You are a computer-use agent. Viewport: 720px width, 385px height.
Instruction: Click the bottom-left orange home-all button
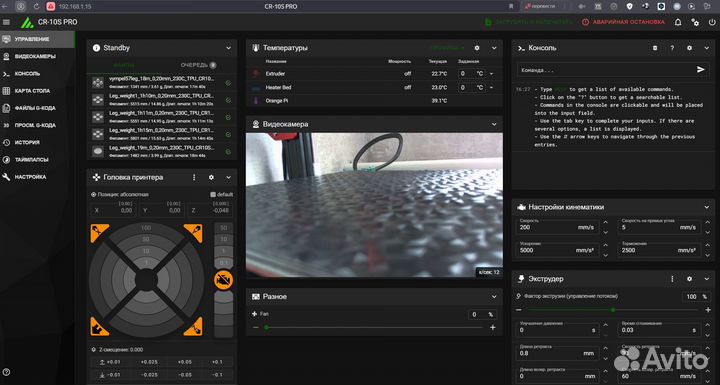click(99, 327)
